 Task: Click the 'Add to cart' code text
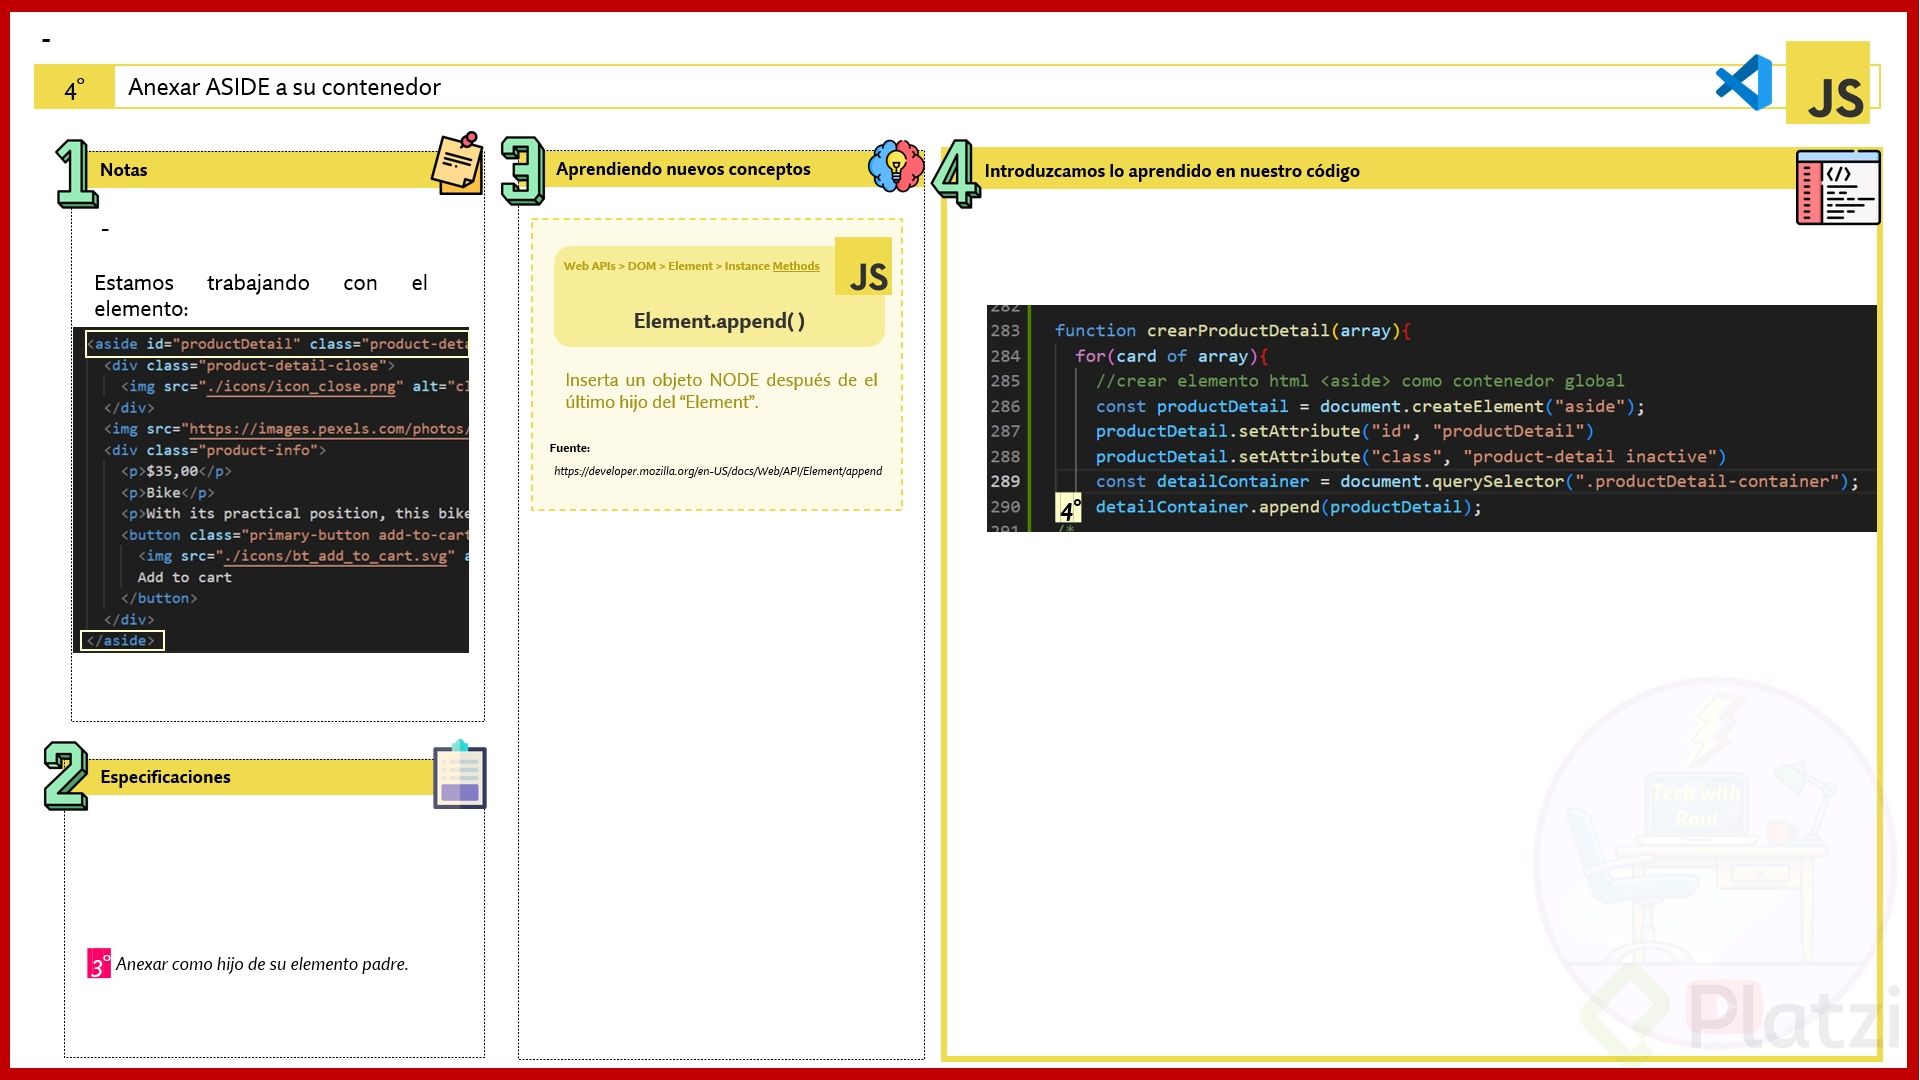coord(185,578)
